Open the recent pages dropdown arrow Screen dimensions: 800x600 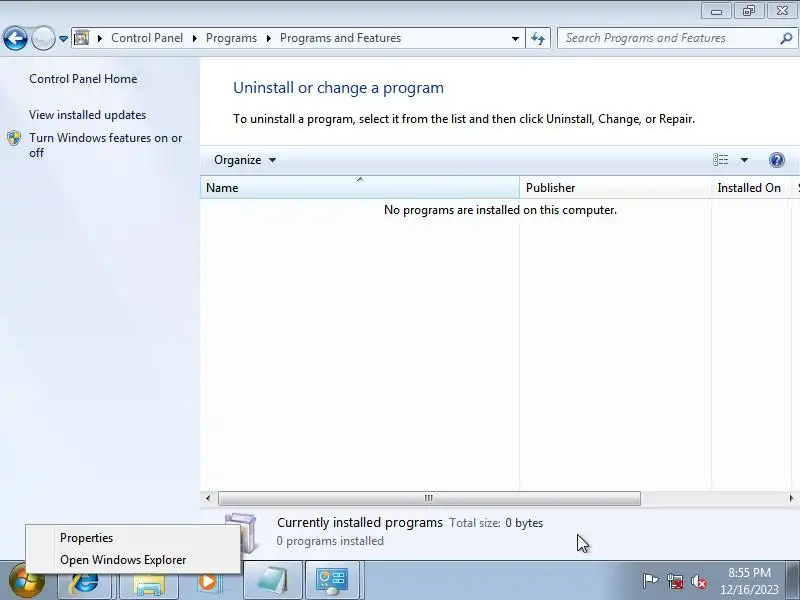click(63, 39)
